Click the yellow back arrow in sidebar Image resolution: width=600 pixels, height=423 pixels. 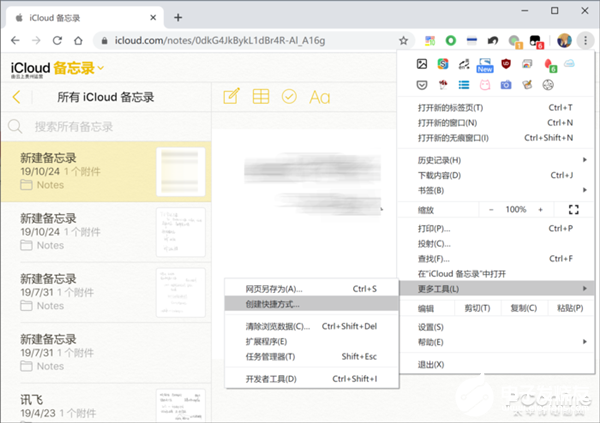[16, 97]
